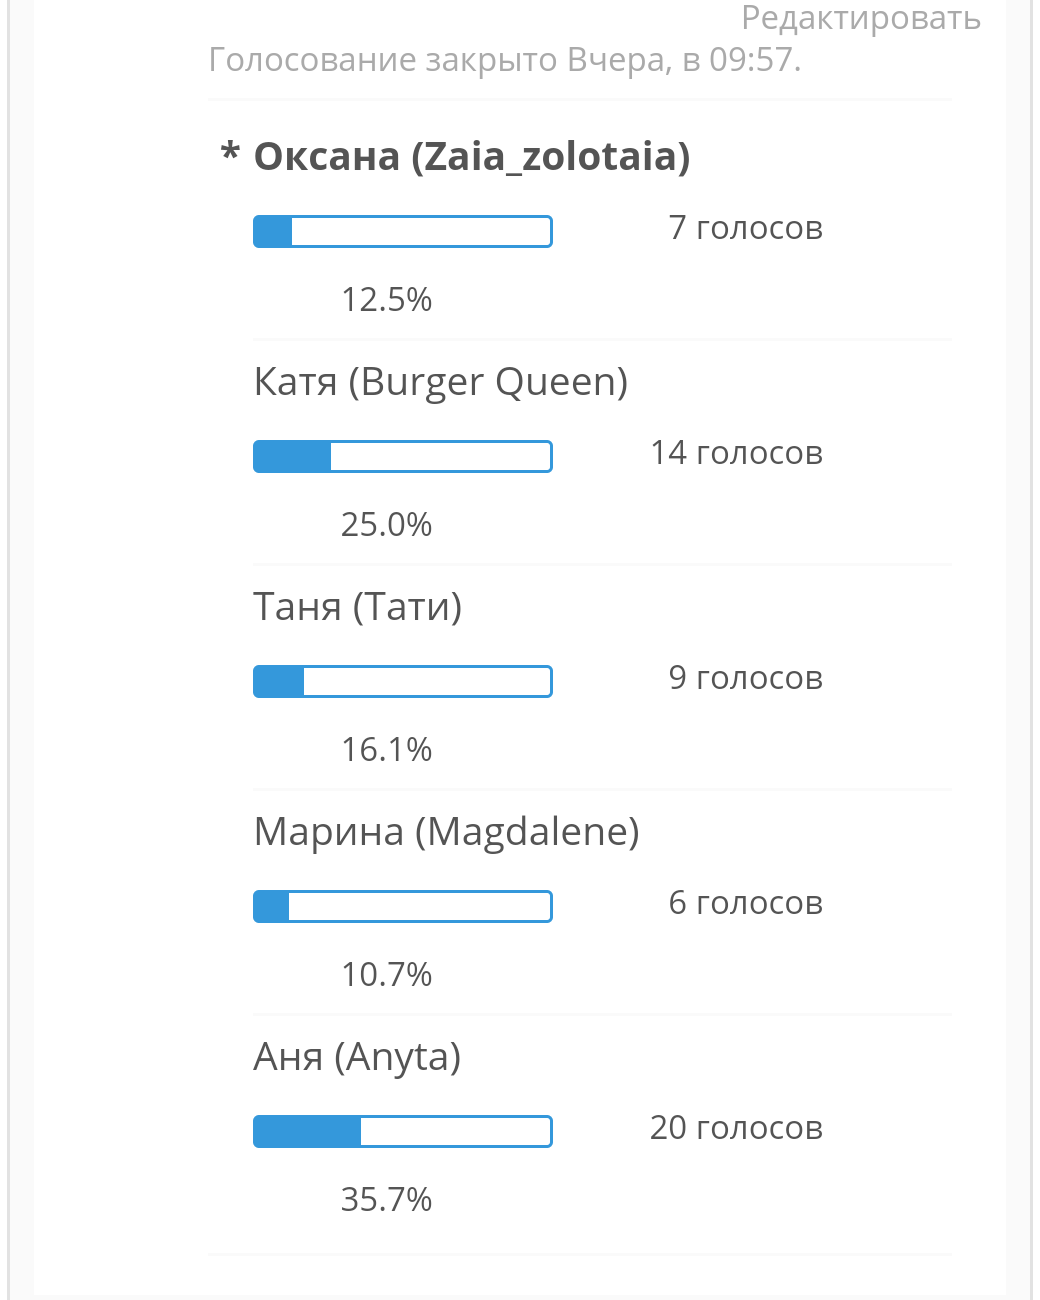Click the 14 голосов vote count
The image size is (1040, 1300).
point(737,453)
